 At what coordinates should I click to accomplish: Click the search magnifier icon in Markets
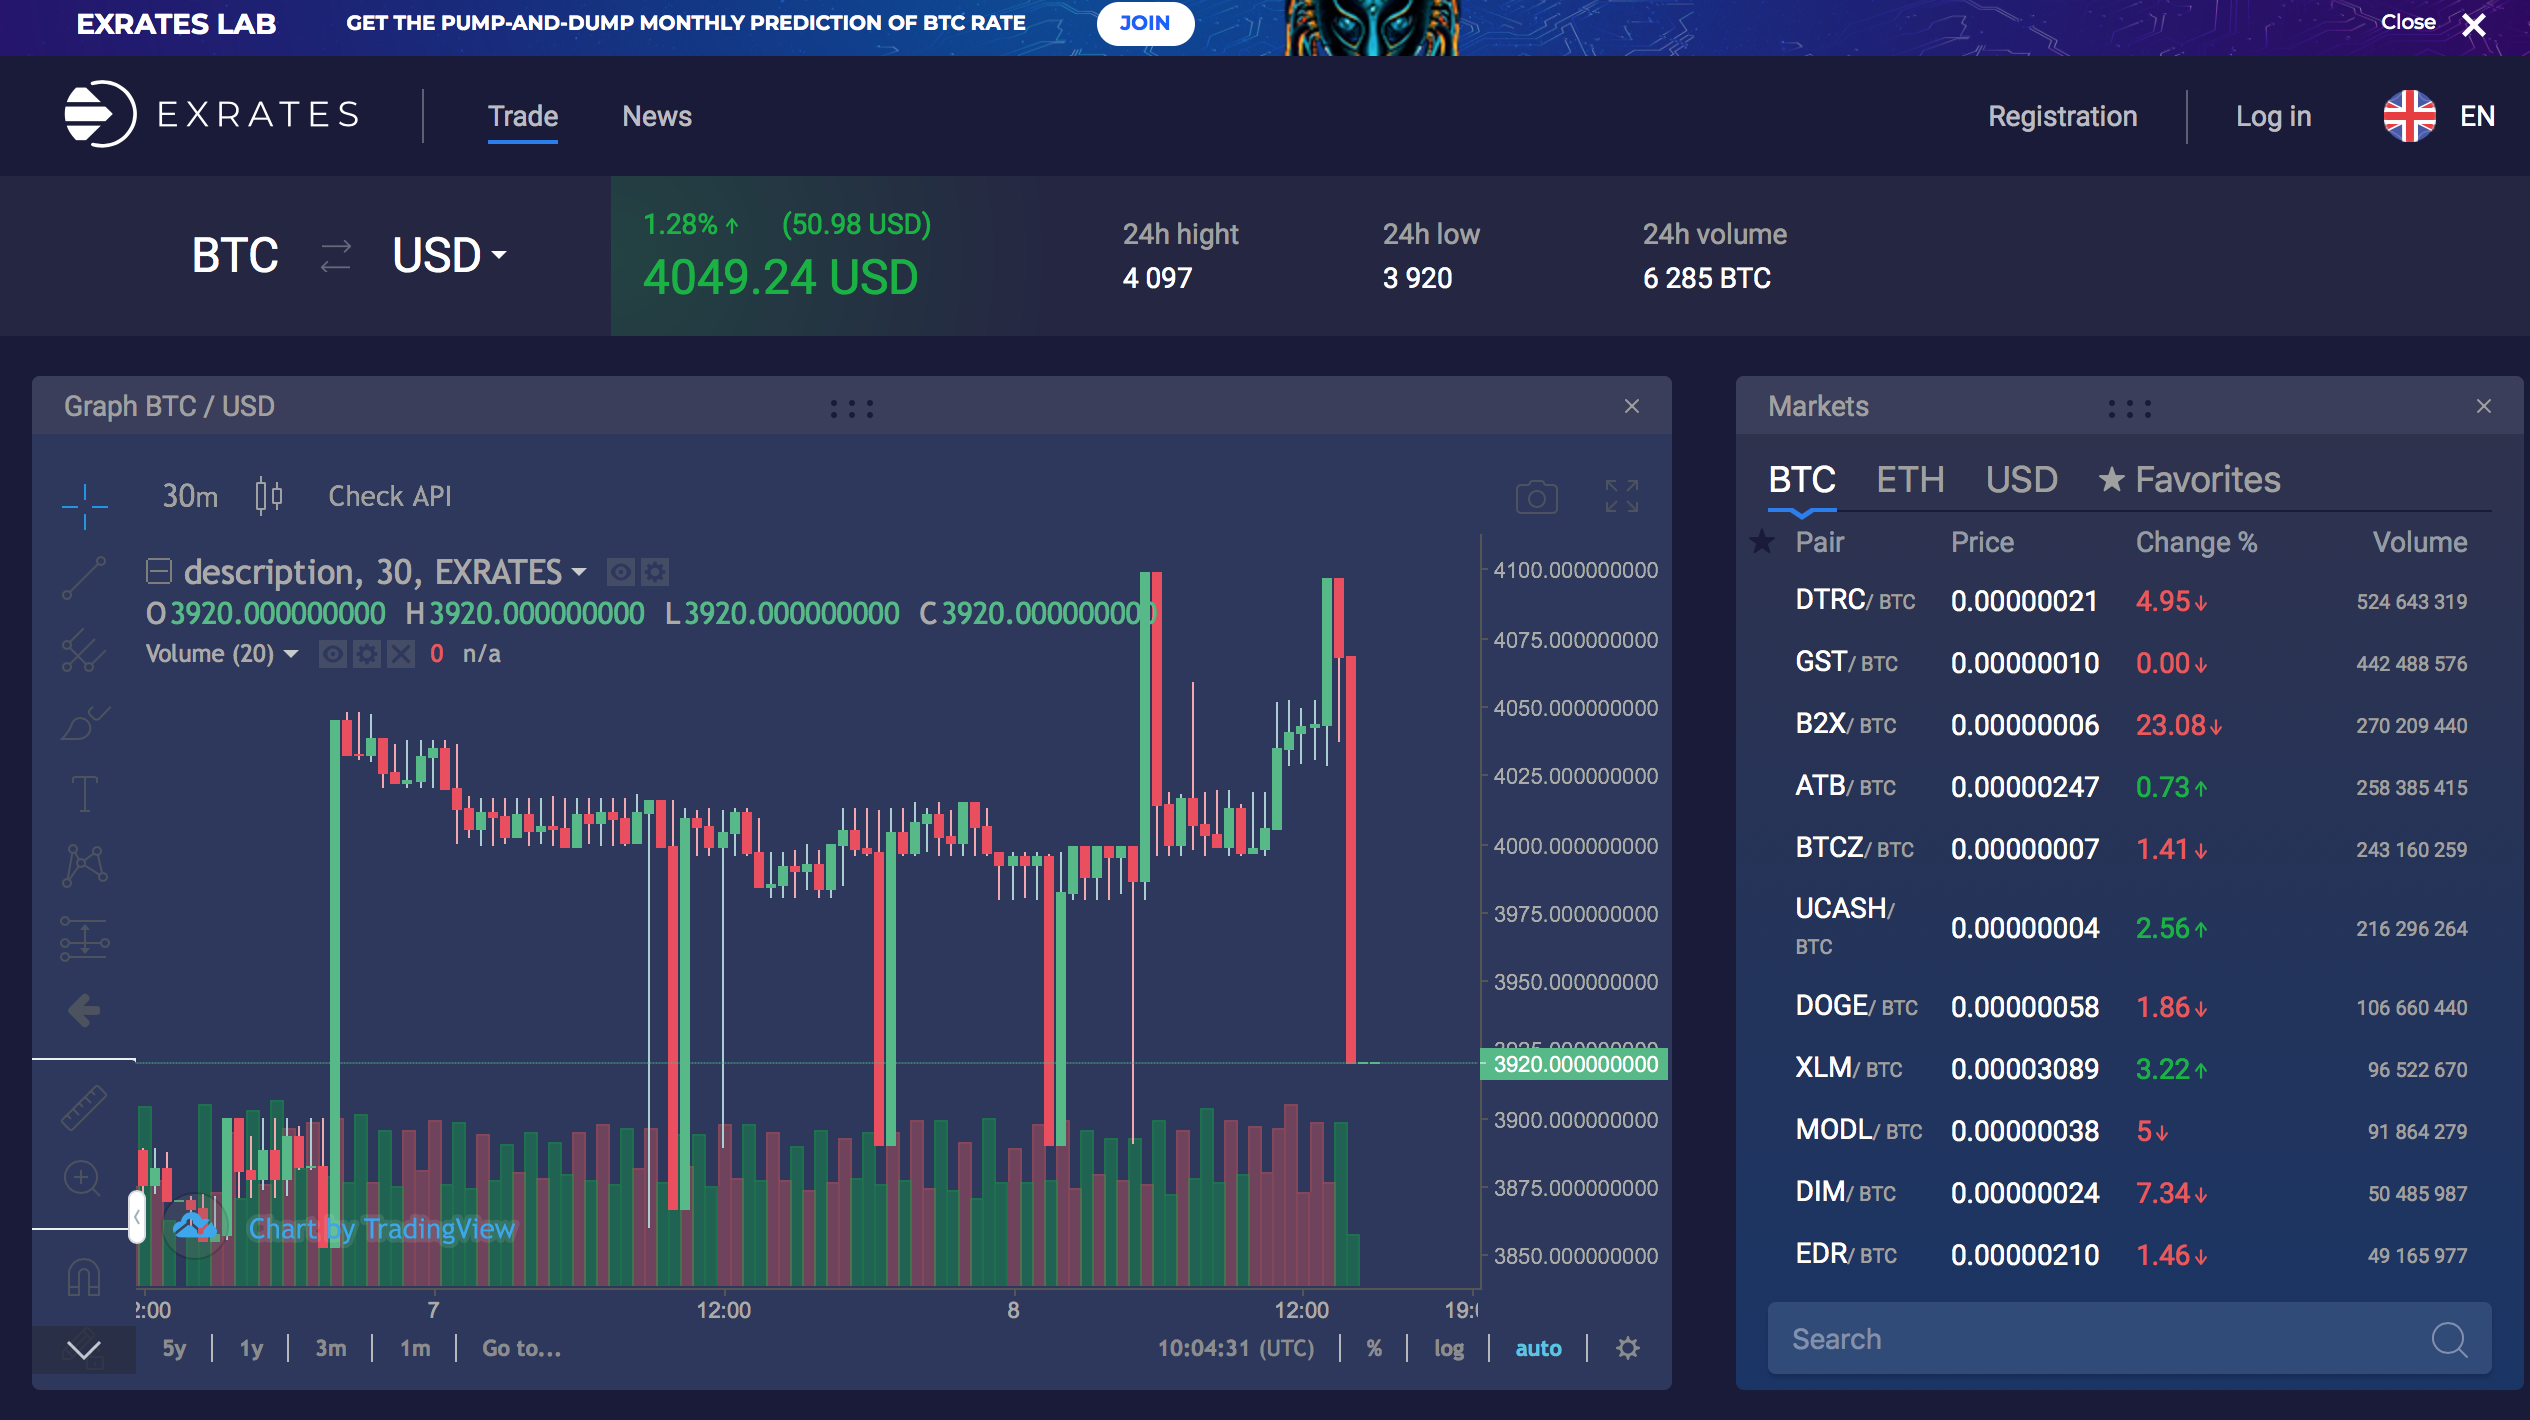(x=2449, y=1339)
